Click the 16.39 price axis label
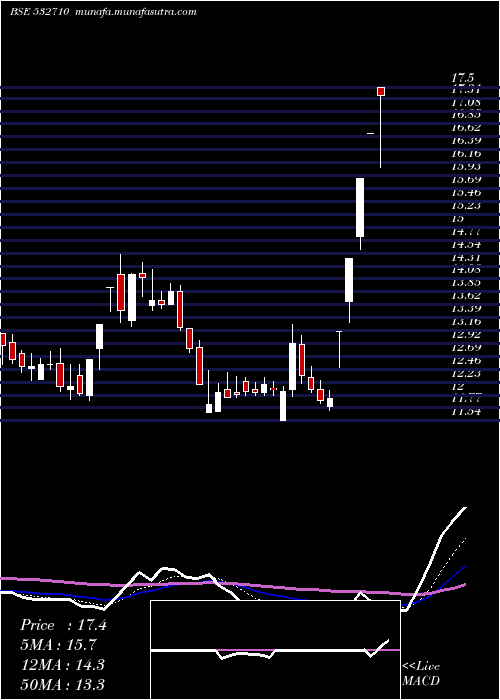Screen dimensions: 500x700 coord(466,141)
